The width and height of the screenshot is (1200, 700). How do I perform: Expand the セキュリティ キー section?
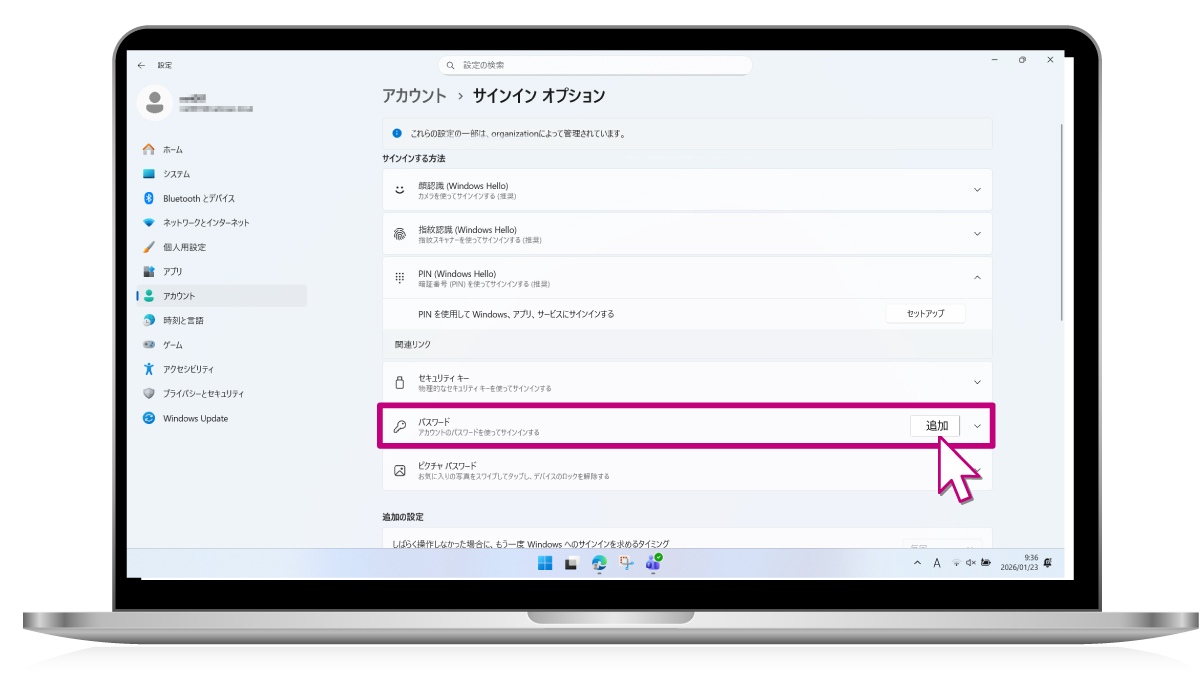(x=977, y=382)
